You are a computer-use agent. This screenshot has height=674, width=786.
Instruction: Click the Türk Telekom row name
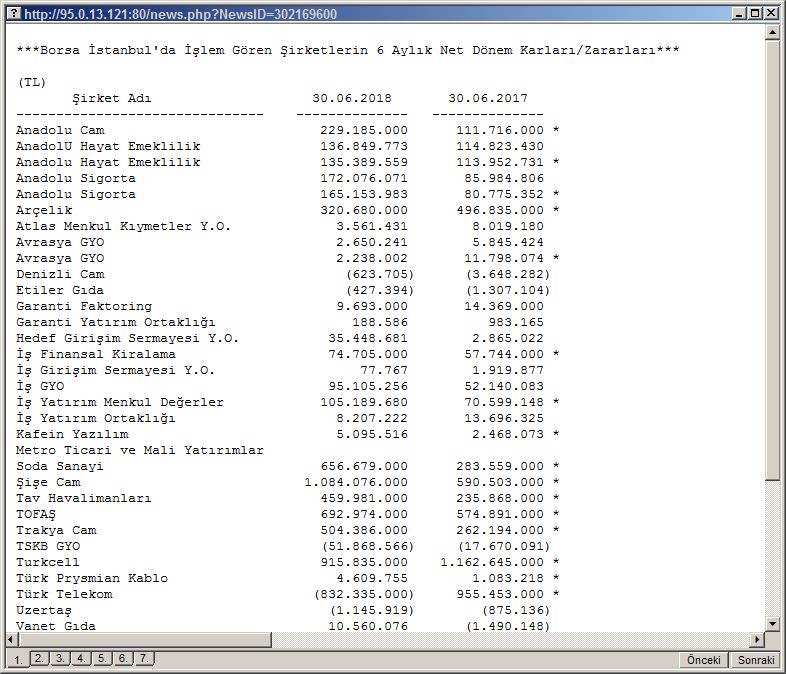point(64,594)
